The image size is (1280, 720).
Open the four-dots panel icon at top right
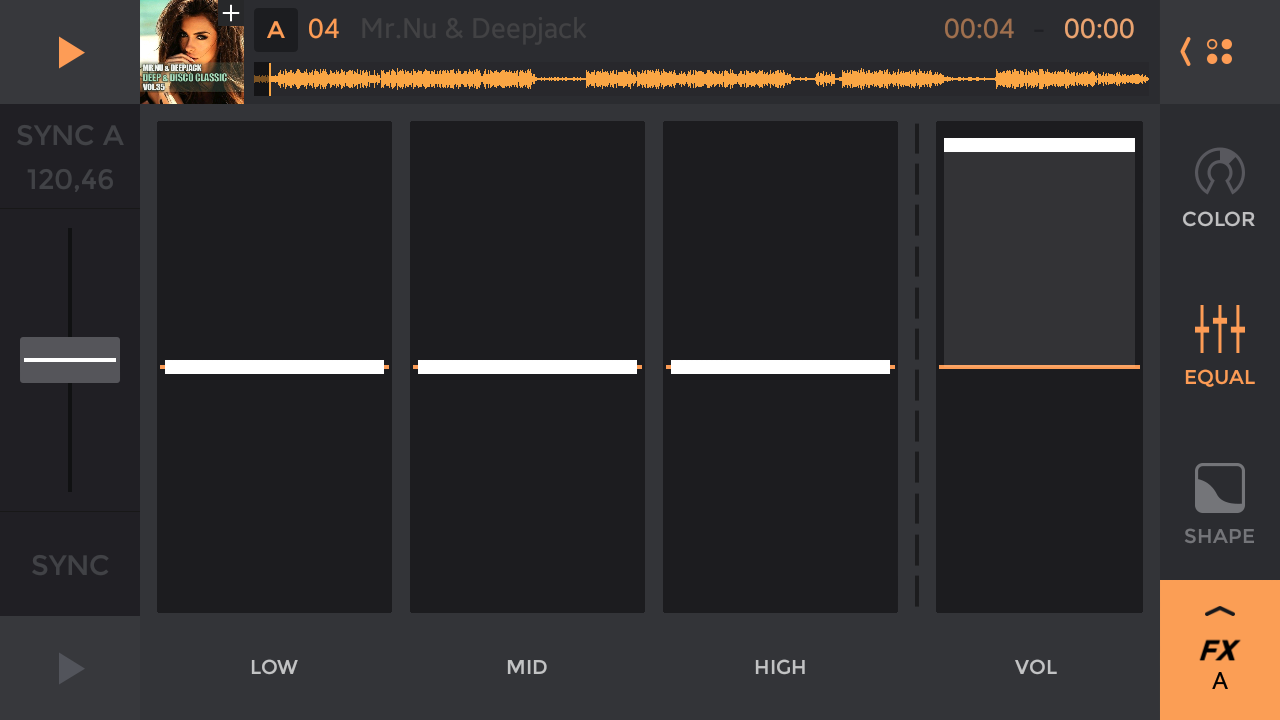pos(1219,52)
